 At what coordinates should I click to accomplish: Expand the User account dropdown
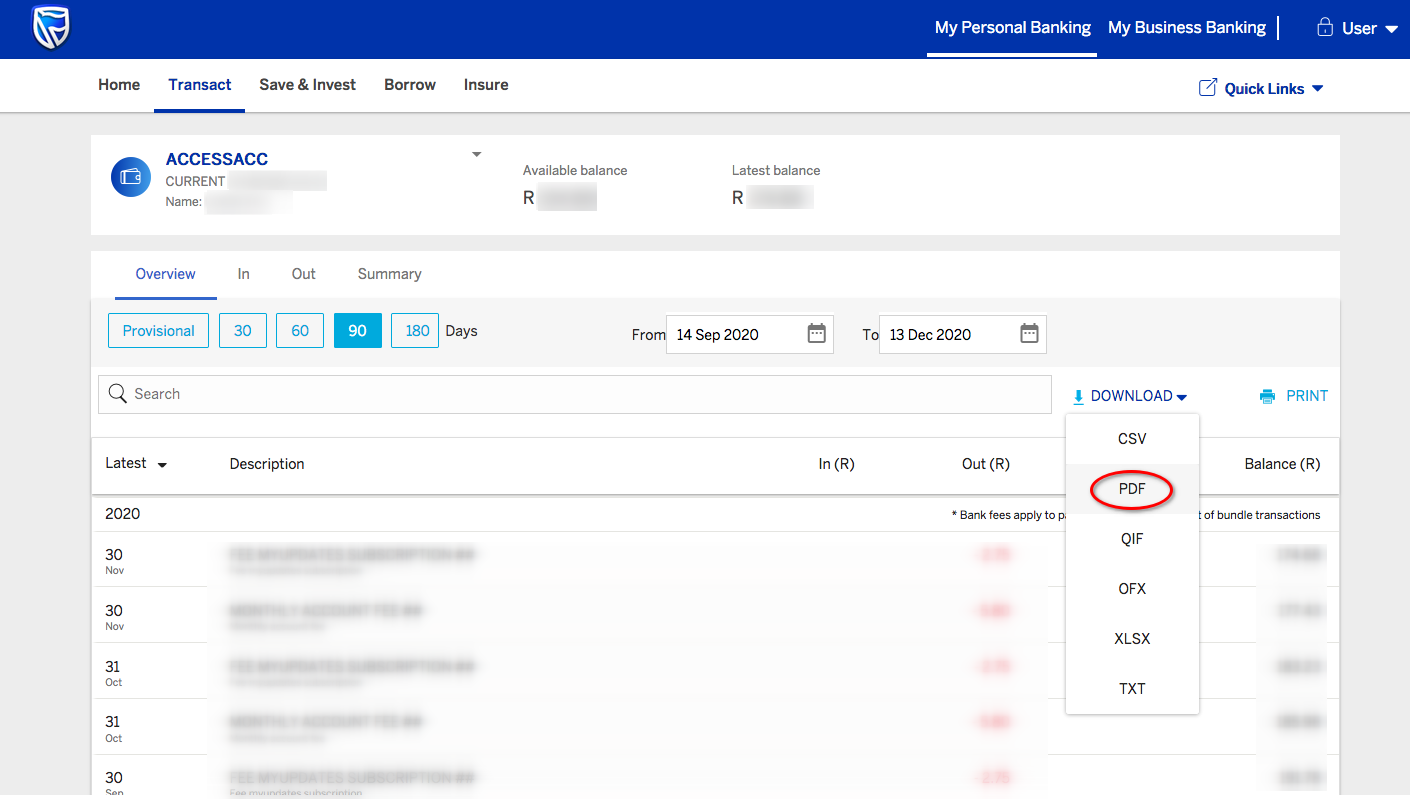[1391, 29]
